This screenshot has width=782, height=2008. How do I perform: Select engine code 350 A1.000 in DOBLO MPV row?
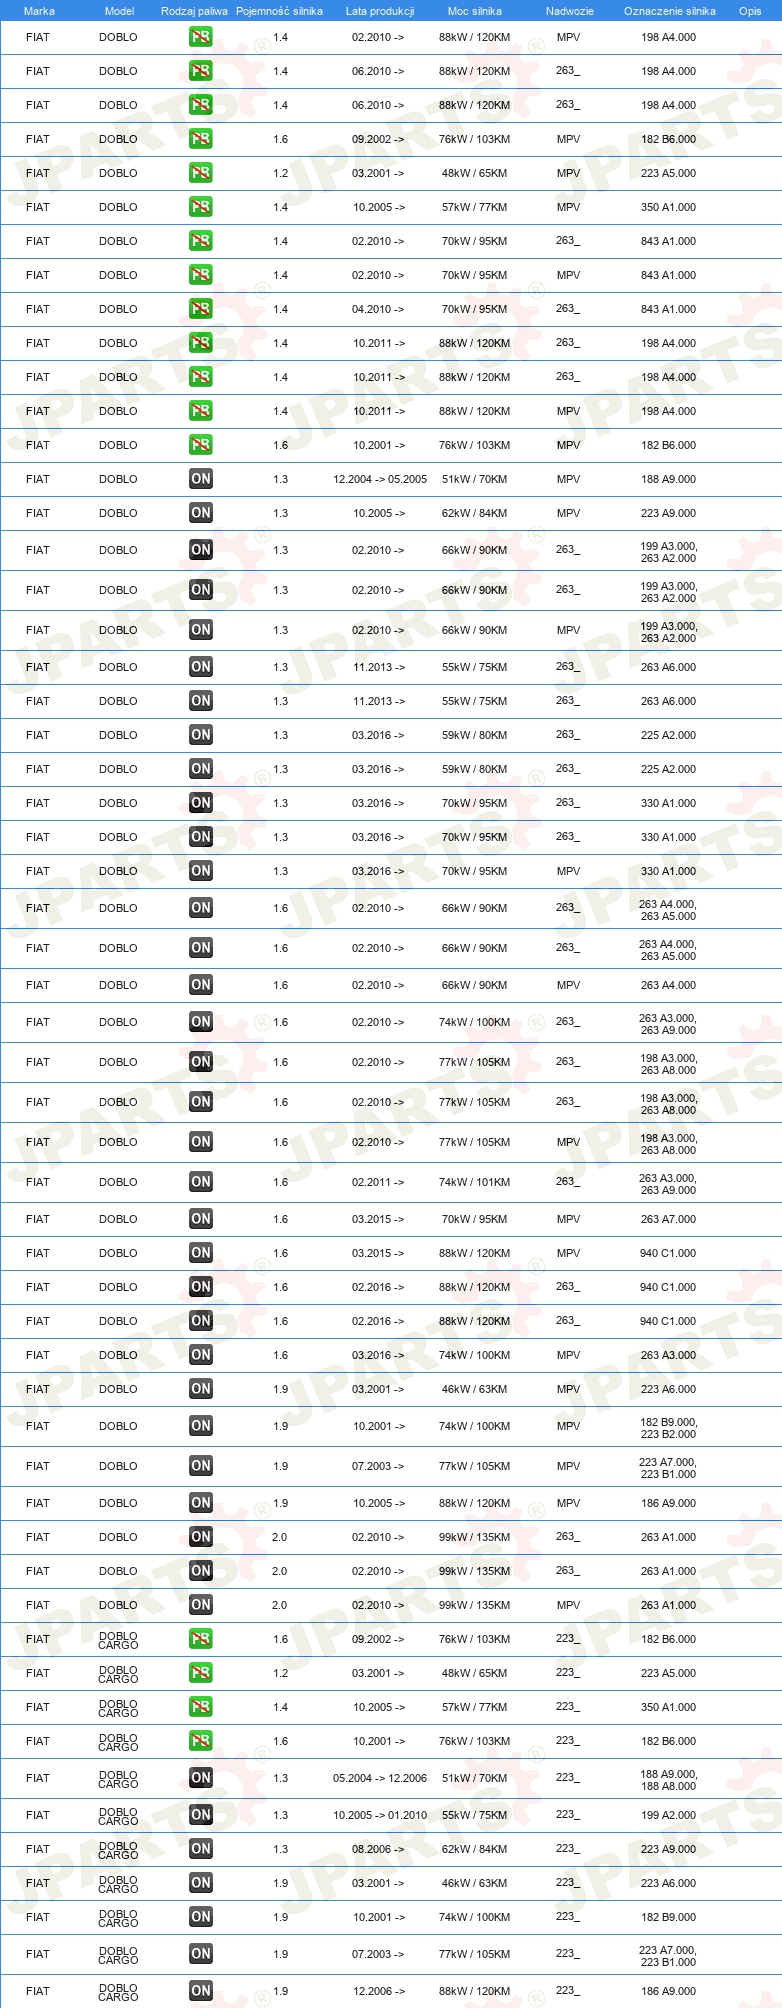(669, 207)
